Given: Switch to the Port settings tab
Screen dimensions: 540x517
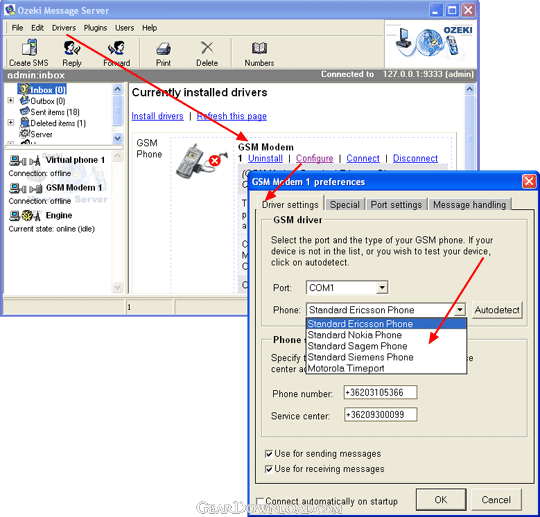Looking at the screenshot, I should 396,205.
